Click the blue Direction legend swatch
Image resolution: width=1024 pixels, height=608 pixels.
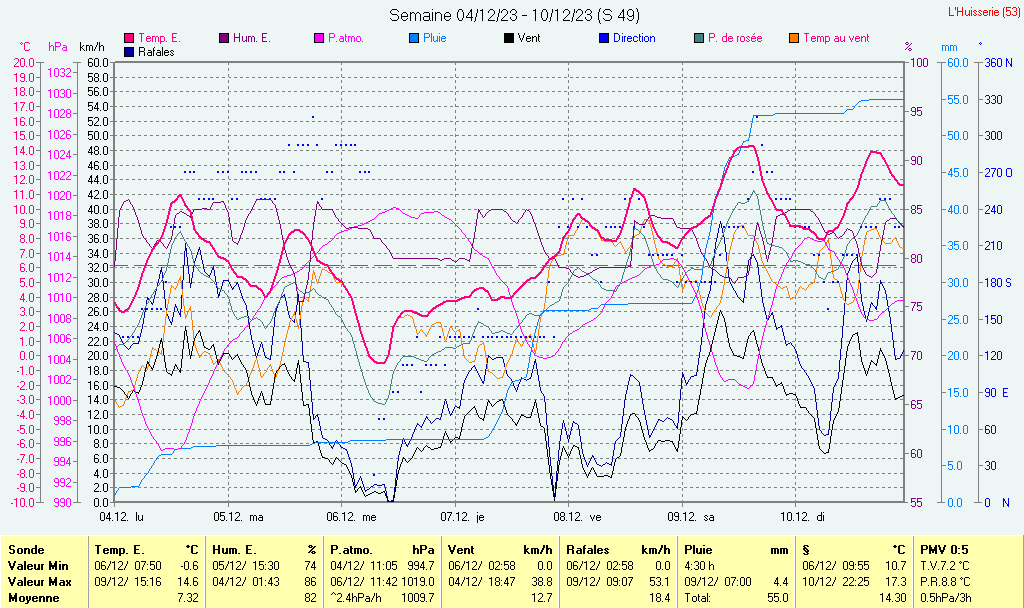[604, 39]
